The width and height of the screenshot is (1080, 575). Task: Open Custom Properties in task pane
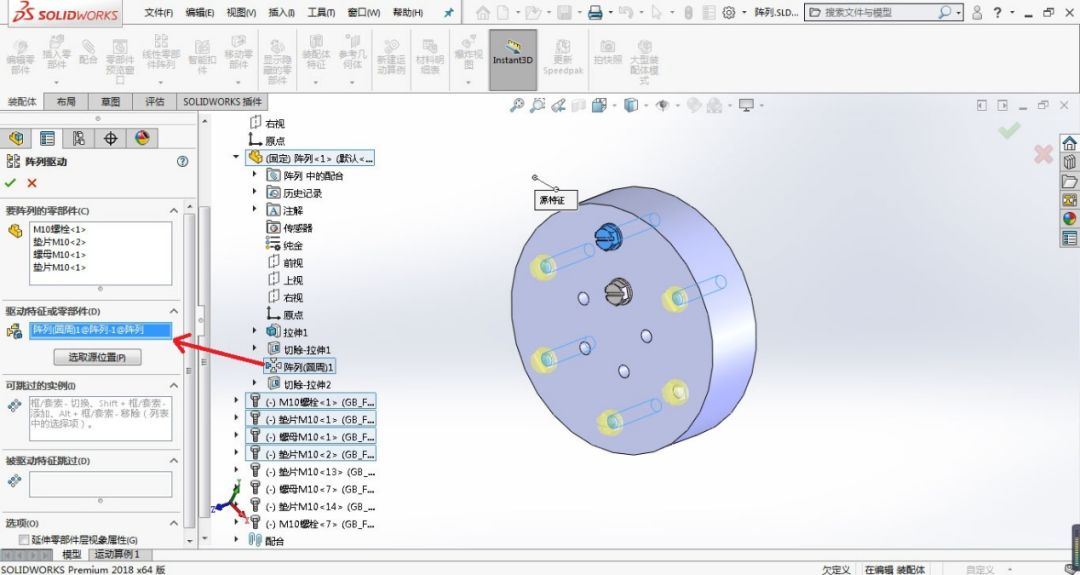click(1069, 238)
